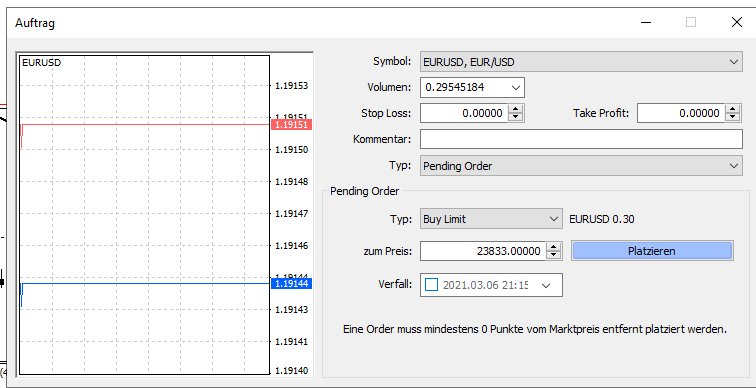
Task: Click the blue bid price label 1.19144
Action: click(x=291, y=283)
